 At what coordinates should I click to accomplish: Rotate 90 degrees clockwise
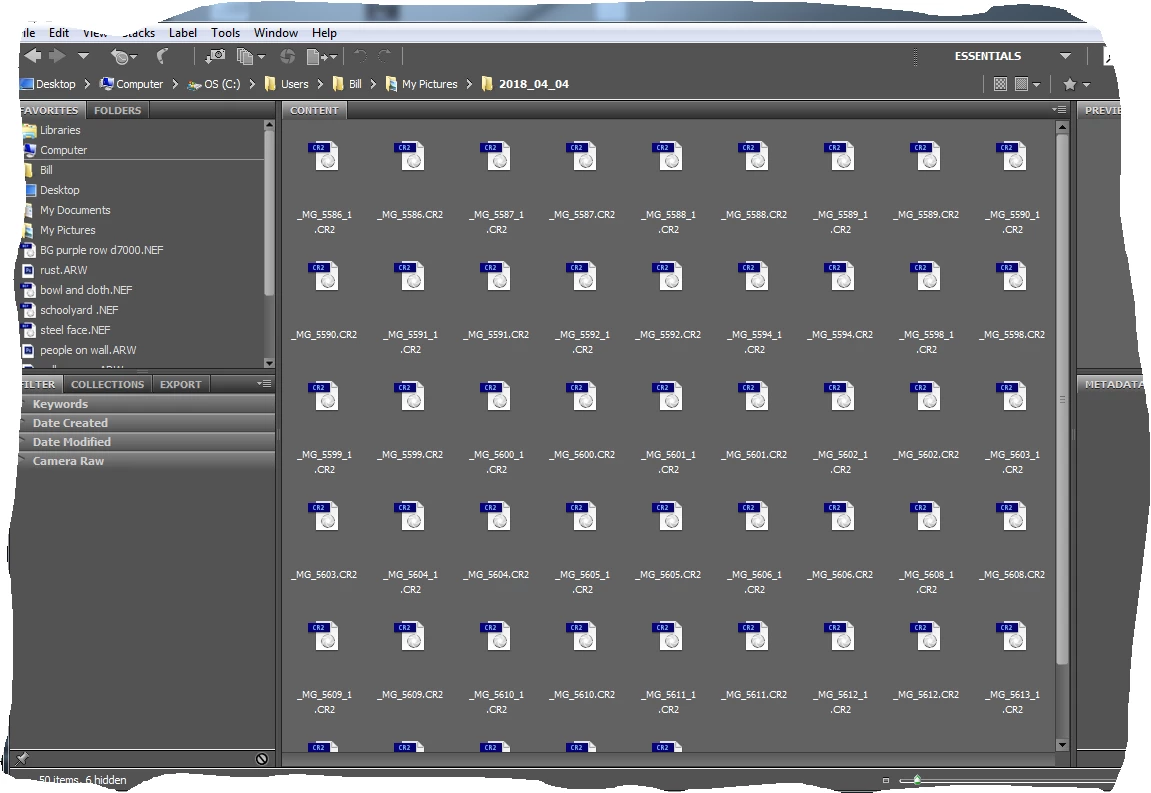coord(385,56)
